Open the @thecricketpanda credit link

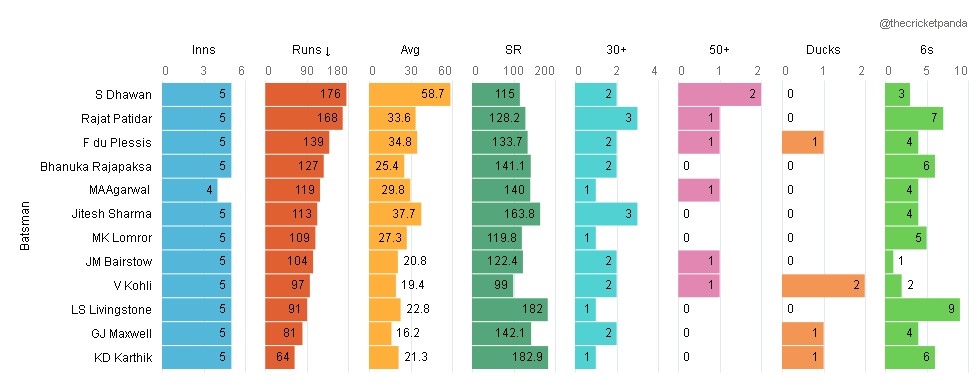point(923,24)
